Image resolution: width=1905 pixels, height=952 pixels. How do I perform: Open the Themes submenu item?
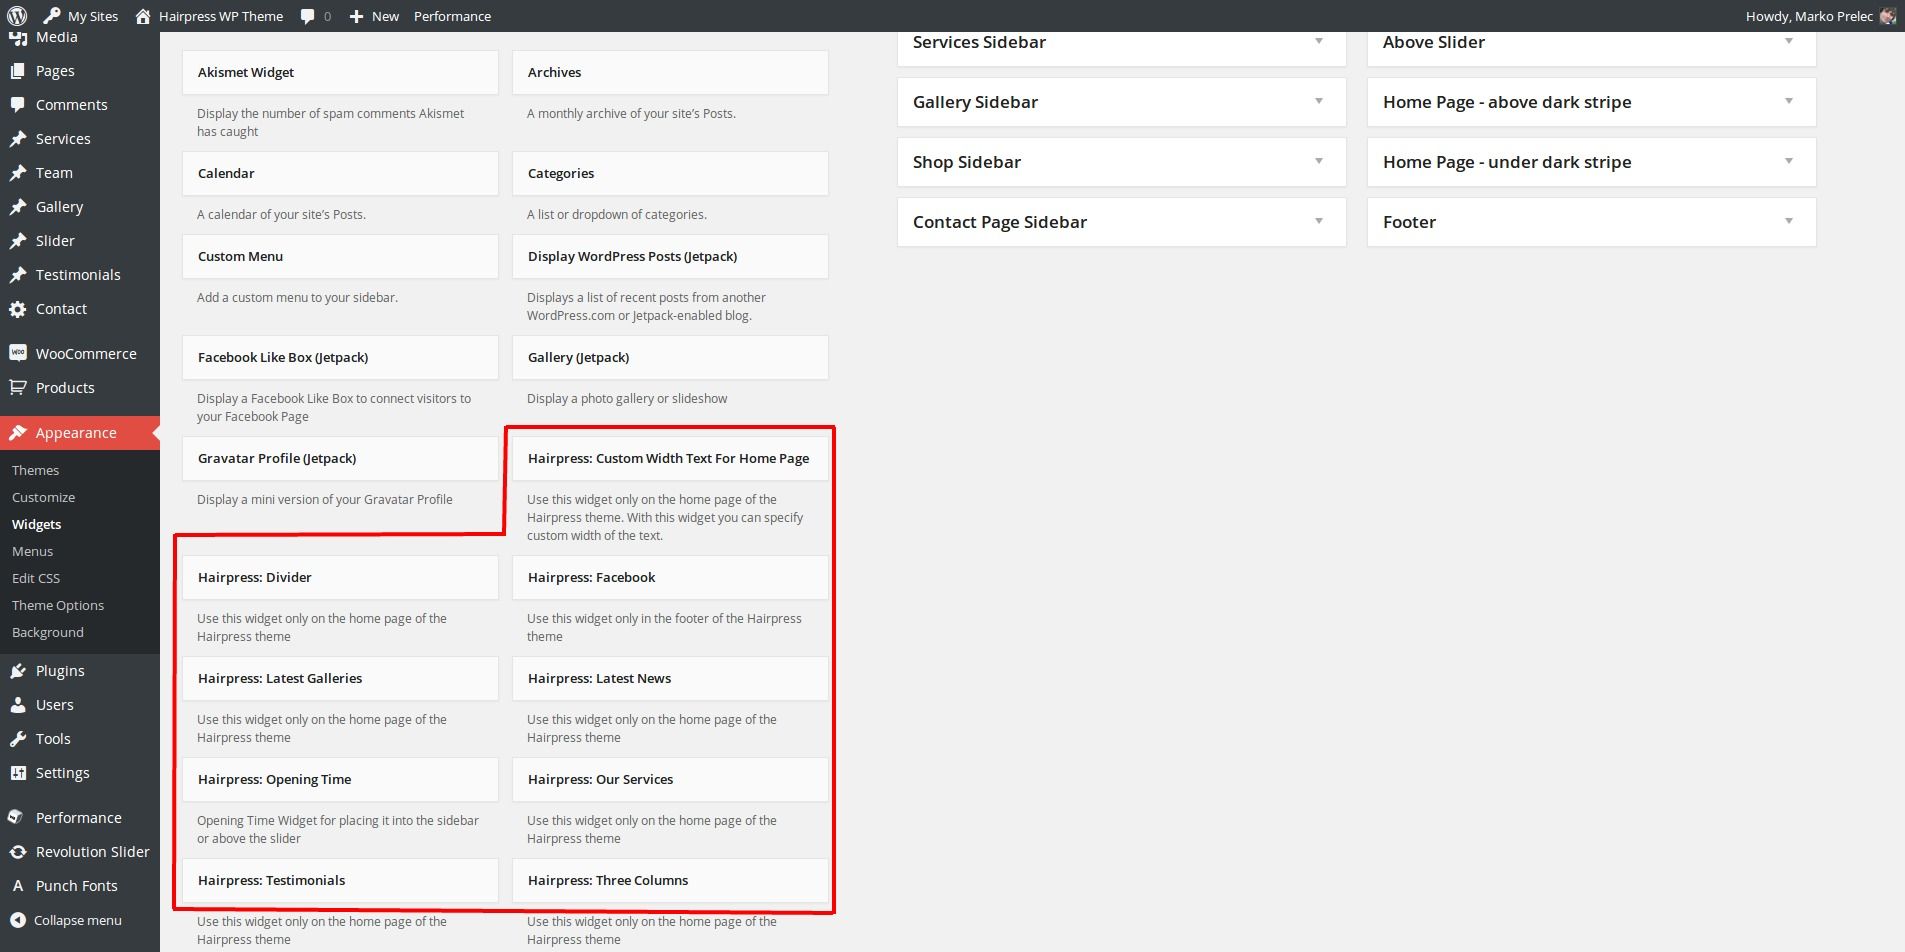36,470
